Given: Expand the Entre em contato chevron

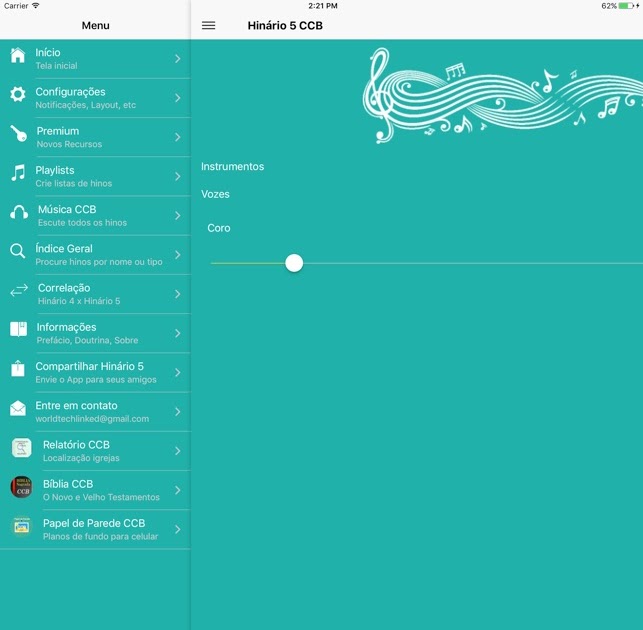Looking at the screenshot, I should [178, 412].
